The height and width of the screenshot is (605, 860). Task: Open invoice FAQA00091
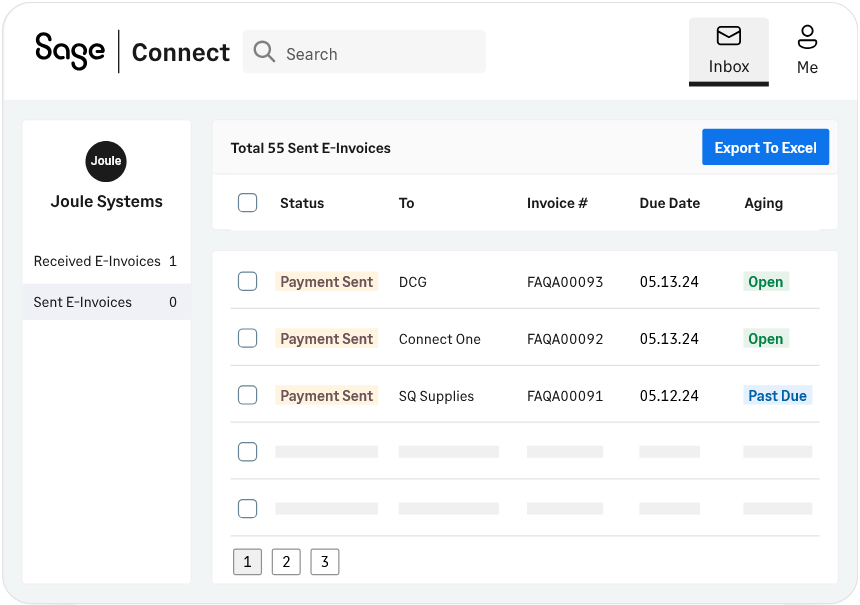pos(565,396)
